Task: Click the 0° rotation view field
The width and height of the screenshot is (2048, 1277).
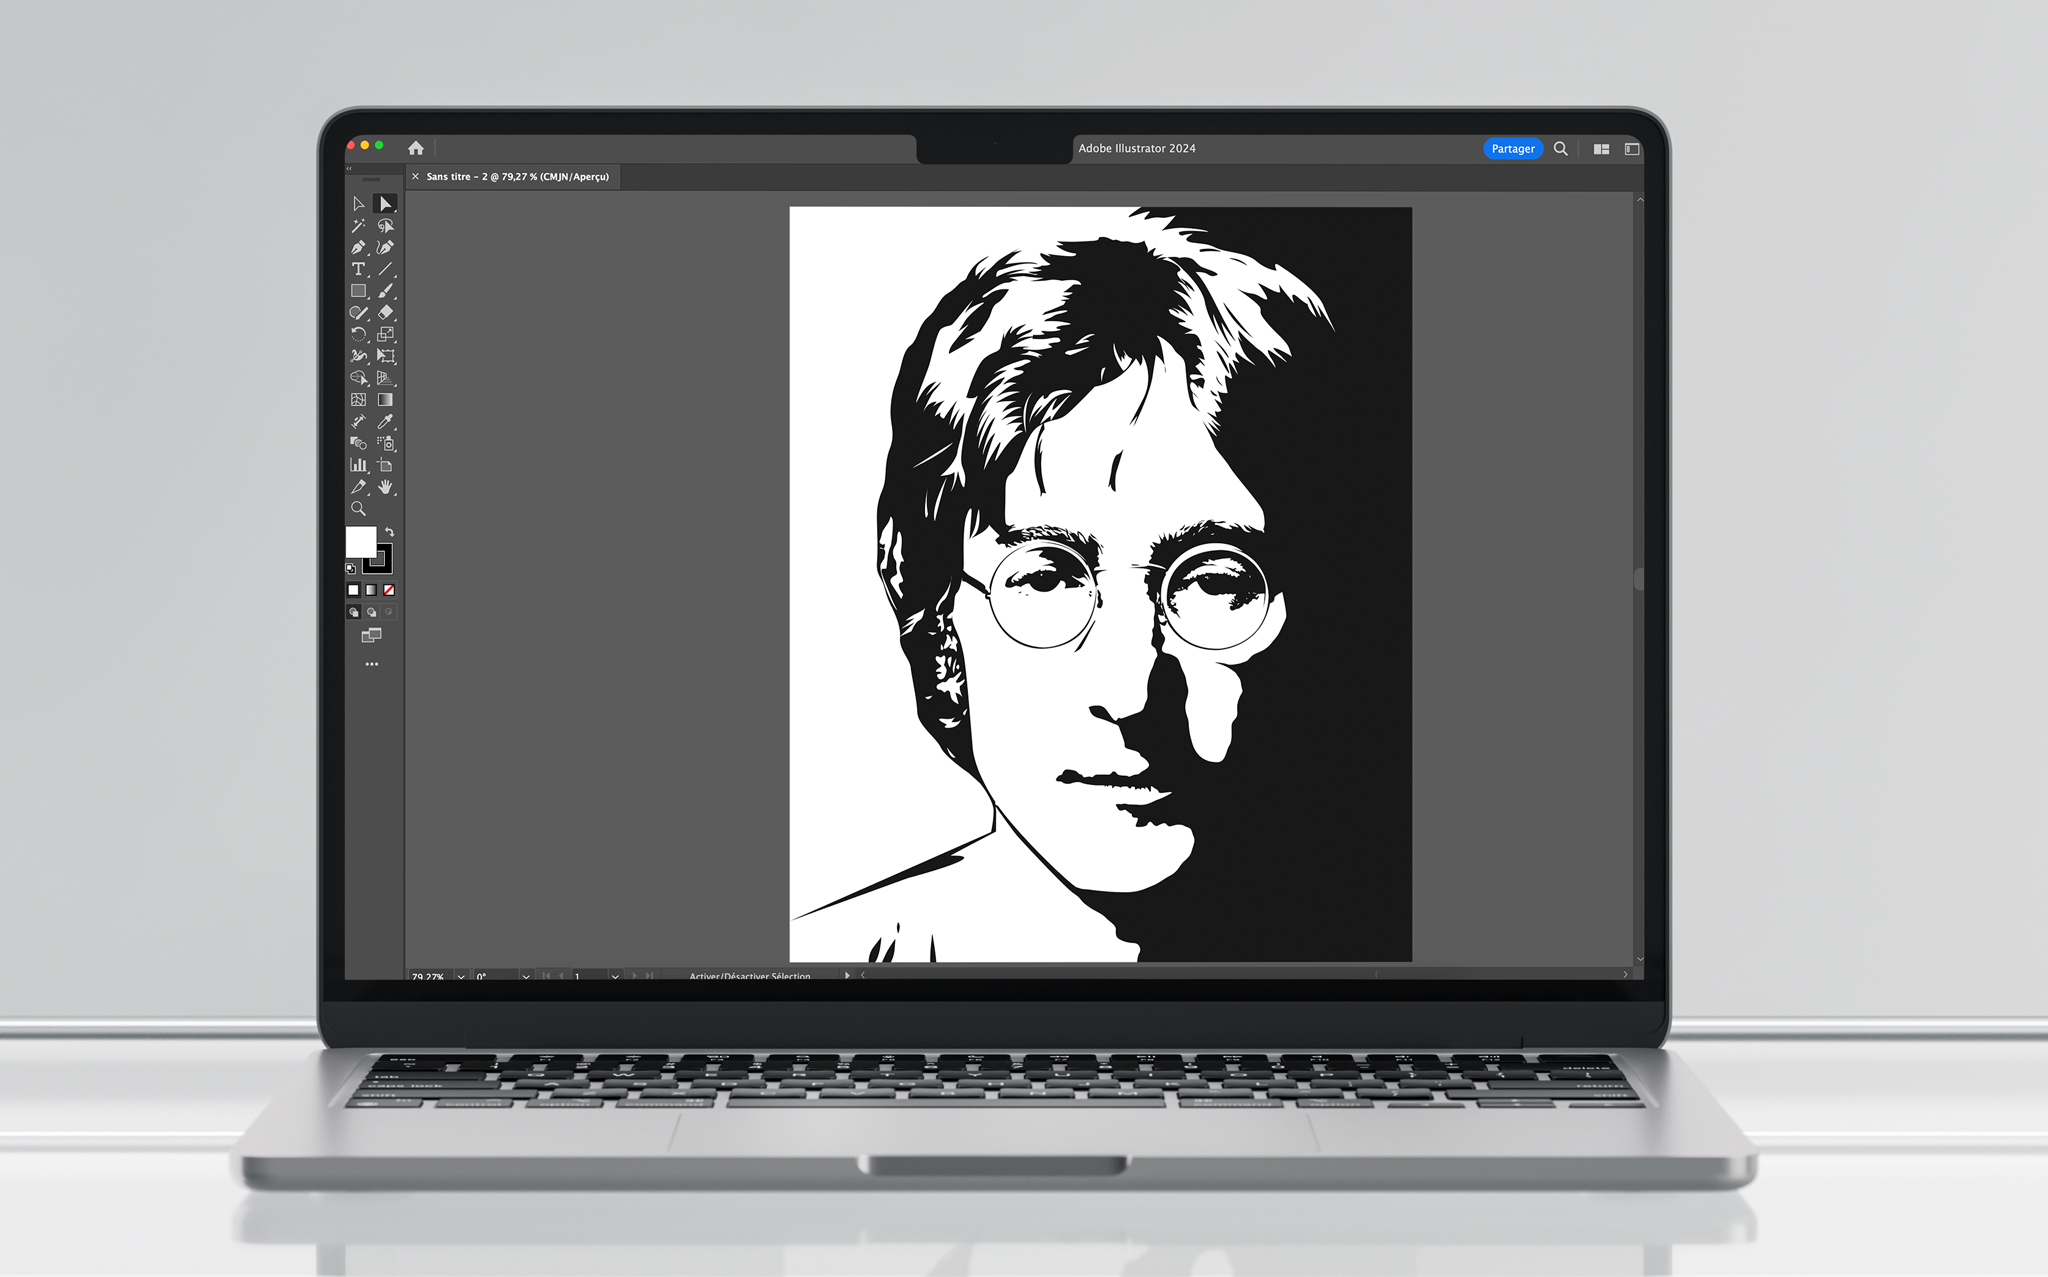Action: [495, 976]
